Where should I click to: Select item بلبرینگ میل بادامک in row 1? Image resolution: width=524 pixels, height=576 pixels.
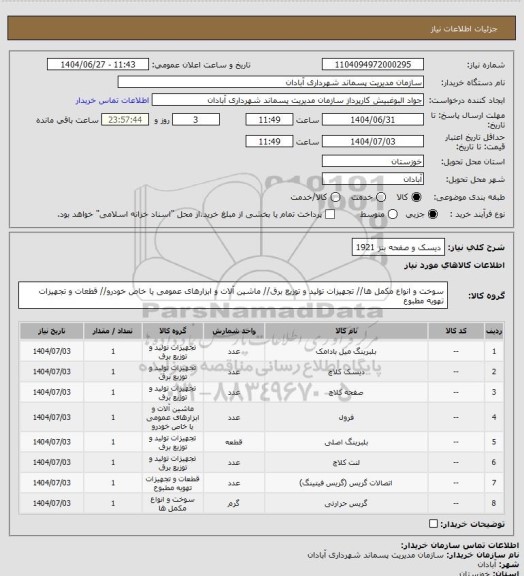[x=346, y=352]
